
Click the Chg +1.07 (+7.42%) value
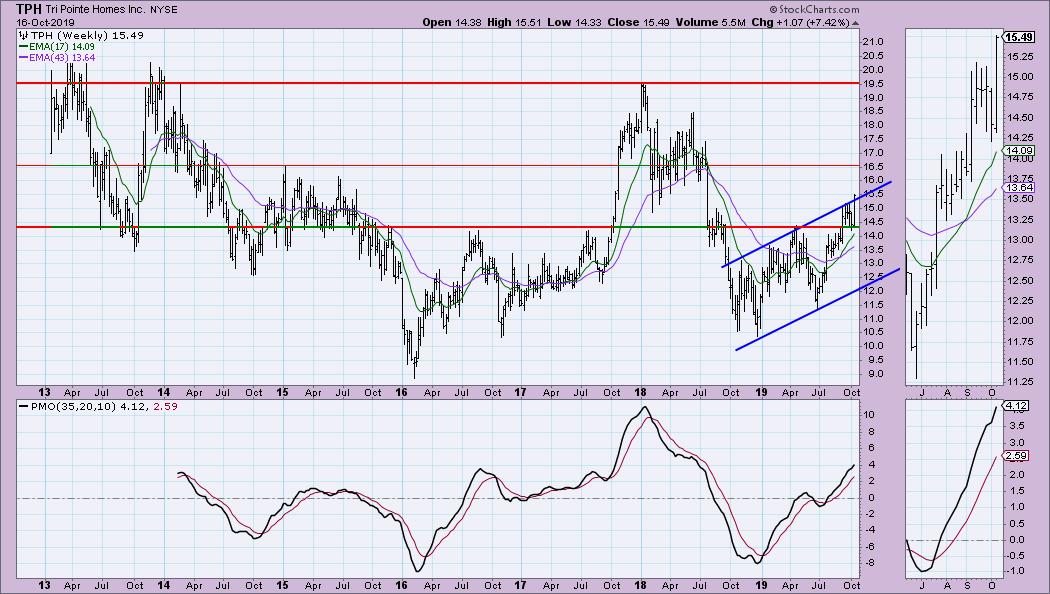pyautogui.click(x=800, y=22)
